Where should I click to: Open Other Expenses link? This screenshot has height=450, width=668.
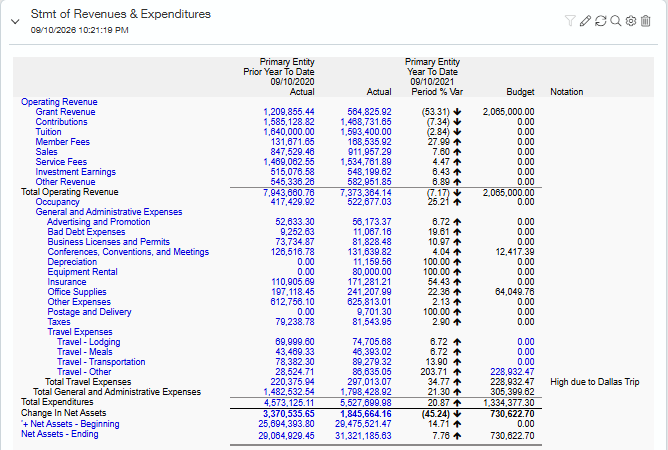pos(79,302)
